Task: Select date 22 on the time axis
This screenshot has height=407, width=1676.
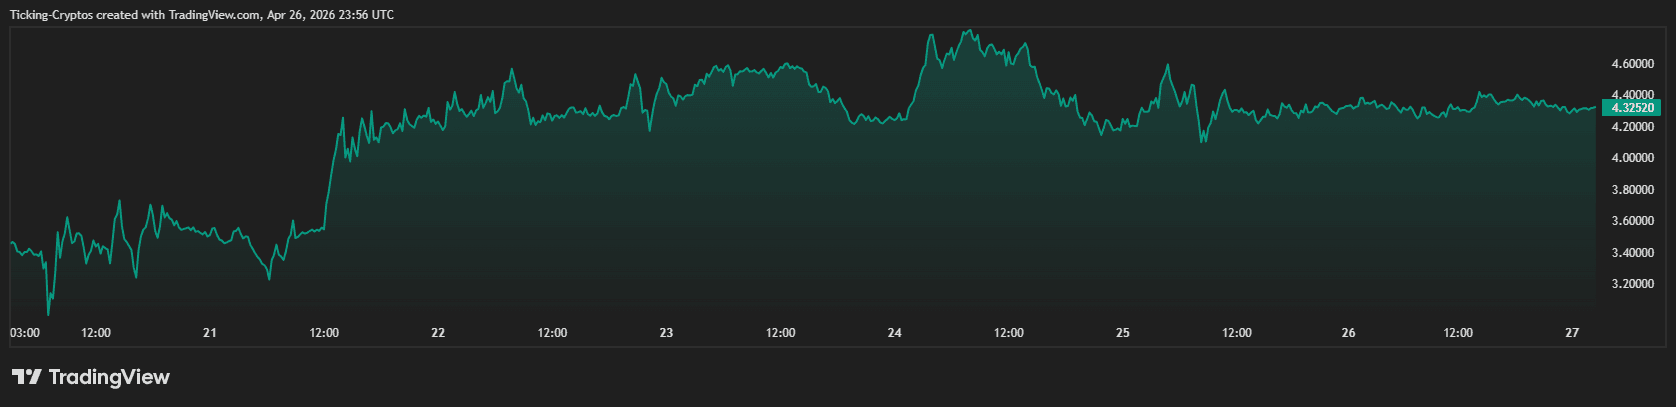Action: click(438, 333)
